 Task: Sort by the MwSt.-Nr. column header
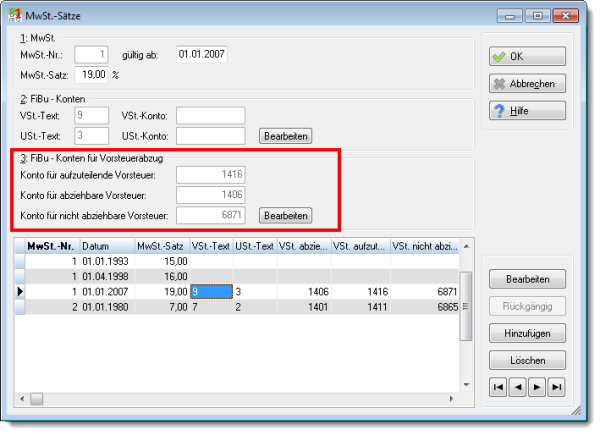click(x=52, y=246)
